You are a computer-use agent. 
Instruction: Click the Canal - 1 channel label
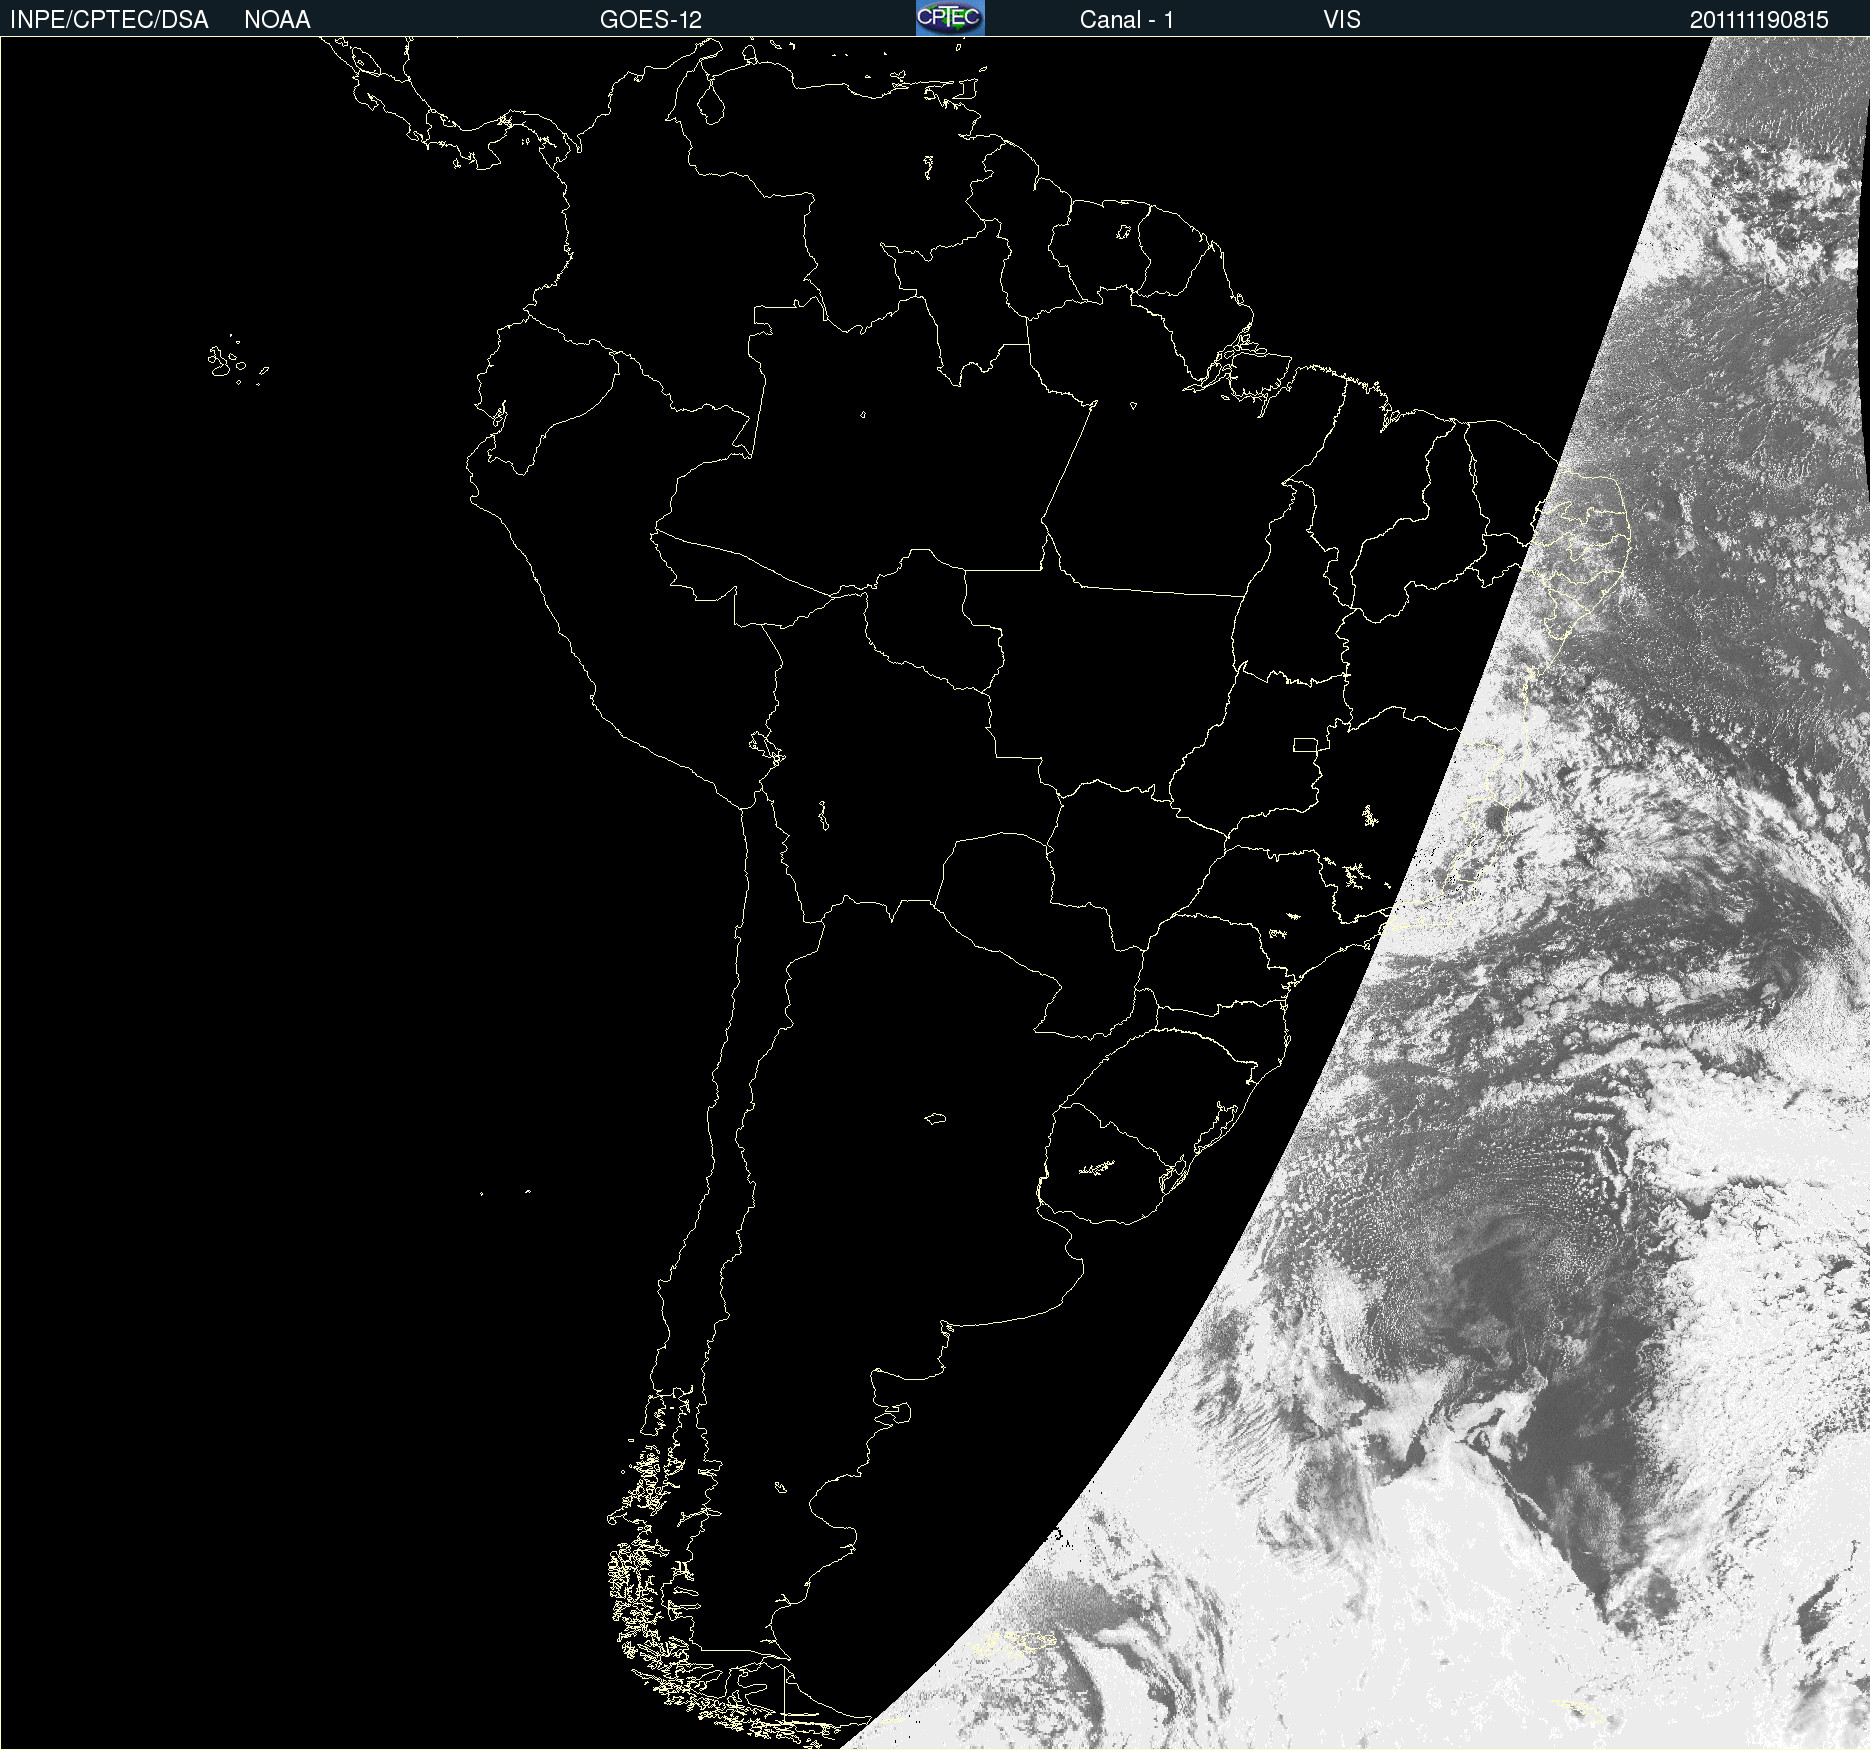pyautogui.click(x=1127, y=20)
